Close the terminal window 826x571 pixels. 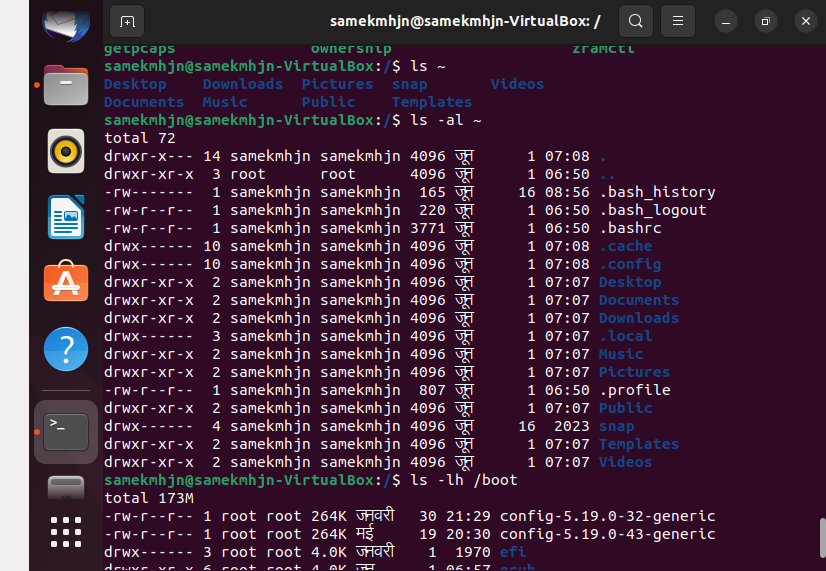coord(804,20)
